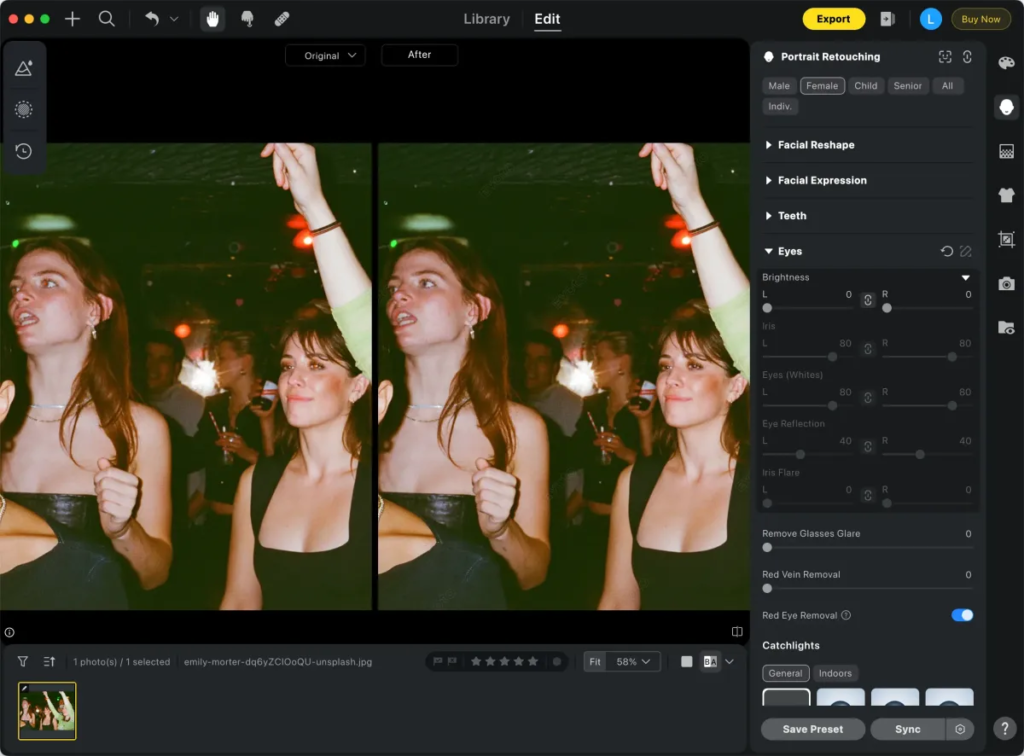This screenshot has width=1024, height=756.
Task: Click the Portrait Retouching face icon
Action: 1006,108
